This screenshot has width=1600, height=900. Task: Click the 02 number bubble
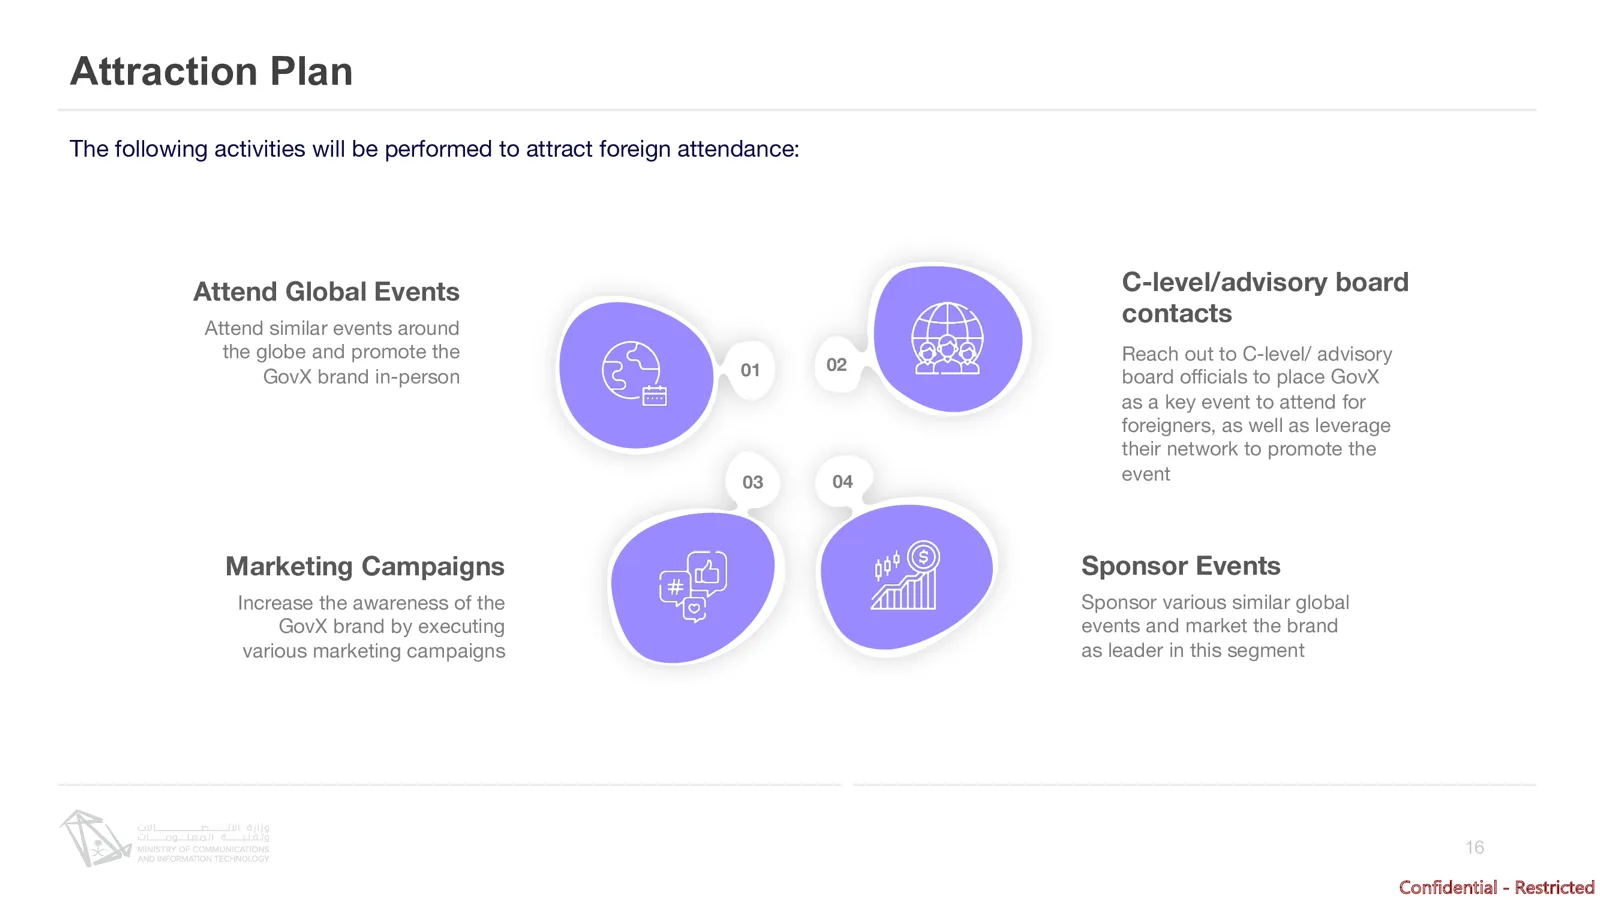837,365
